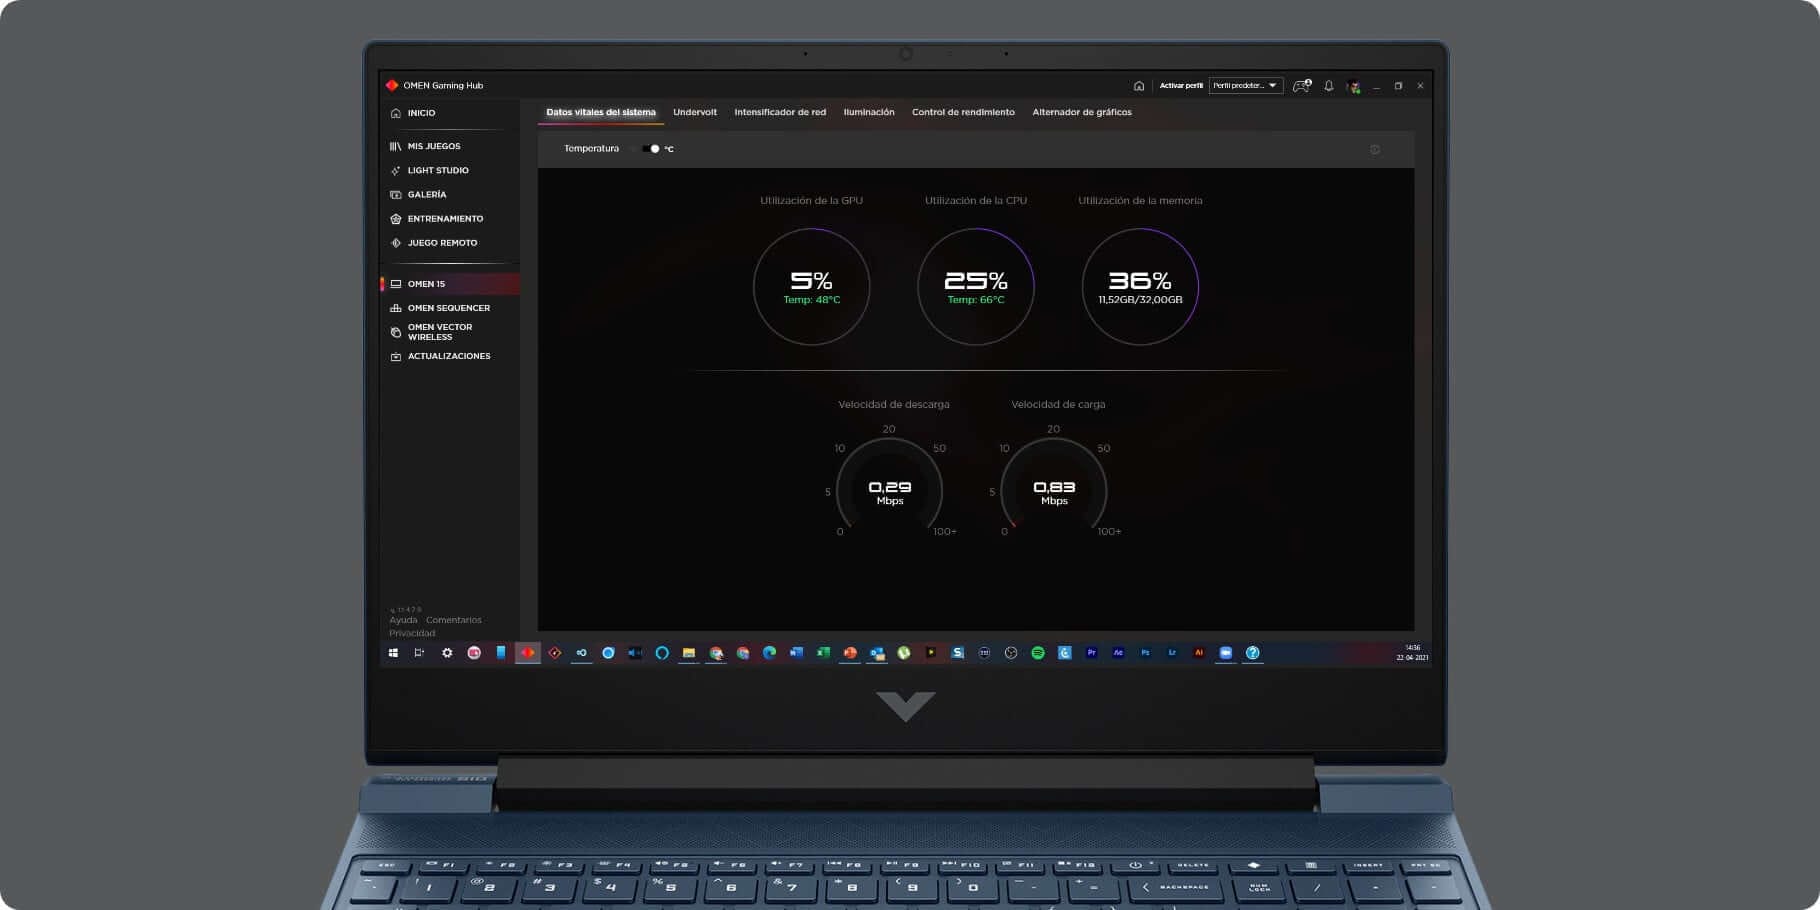
Task: Open Lightroom from the taskbar
Action: (x=1172, y=653)
